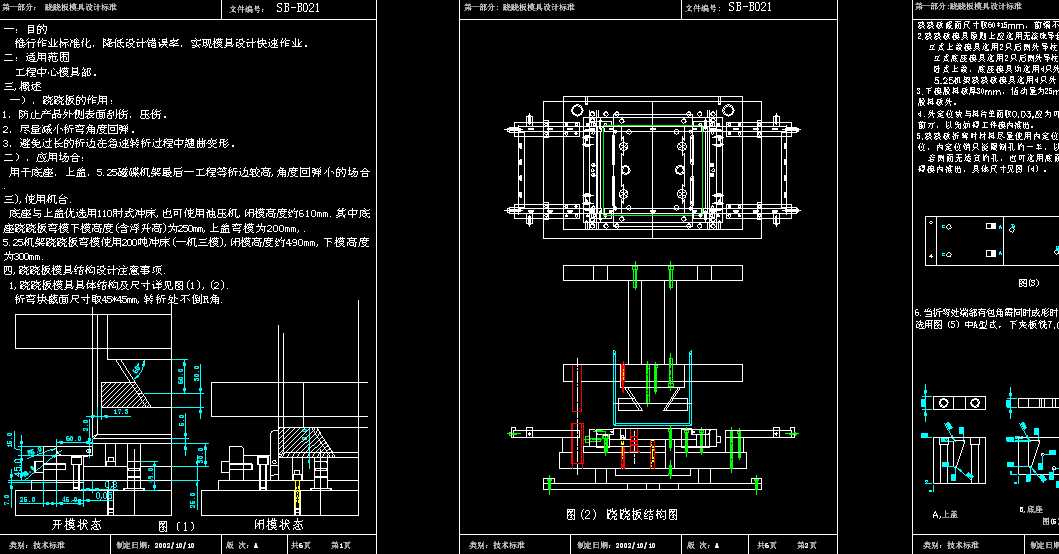Image resolution: width=1059 pixels, height=554 pixels.
Task: Select the line starting "修行作业标准化"
Action: 161,43
